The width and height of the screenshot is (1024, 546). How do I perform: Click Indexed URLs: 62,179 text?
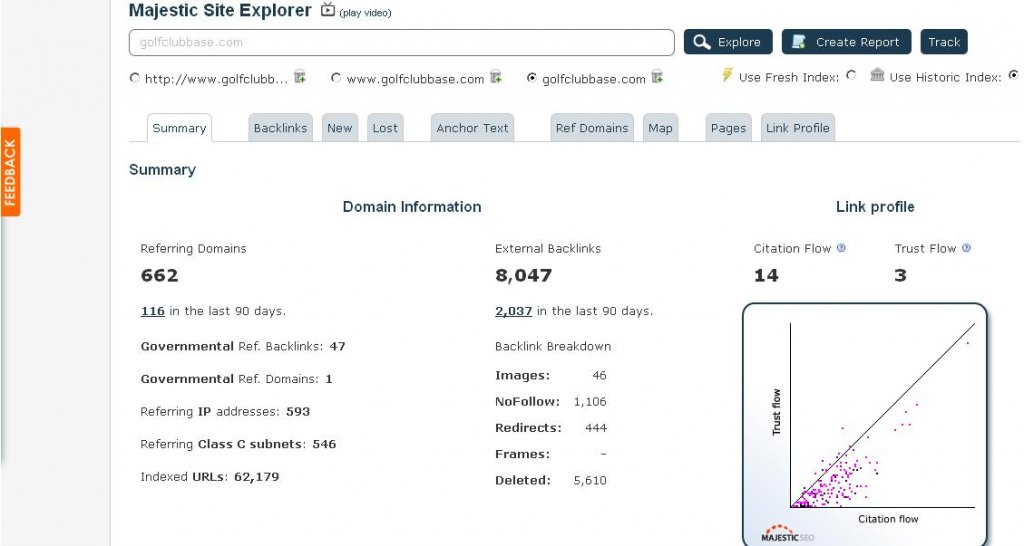coord(210,477)
